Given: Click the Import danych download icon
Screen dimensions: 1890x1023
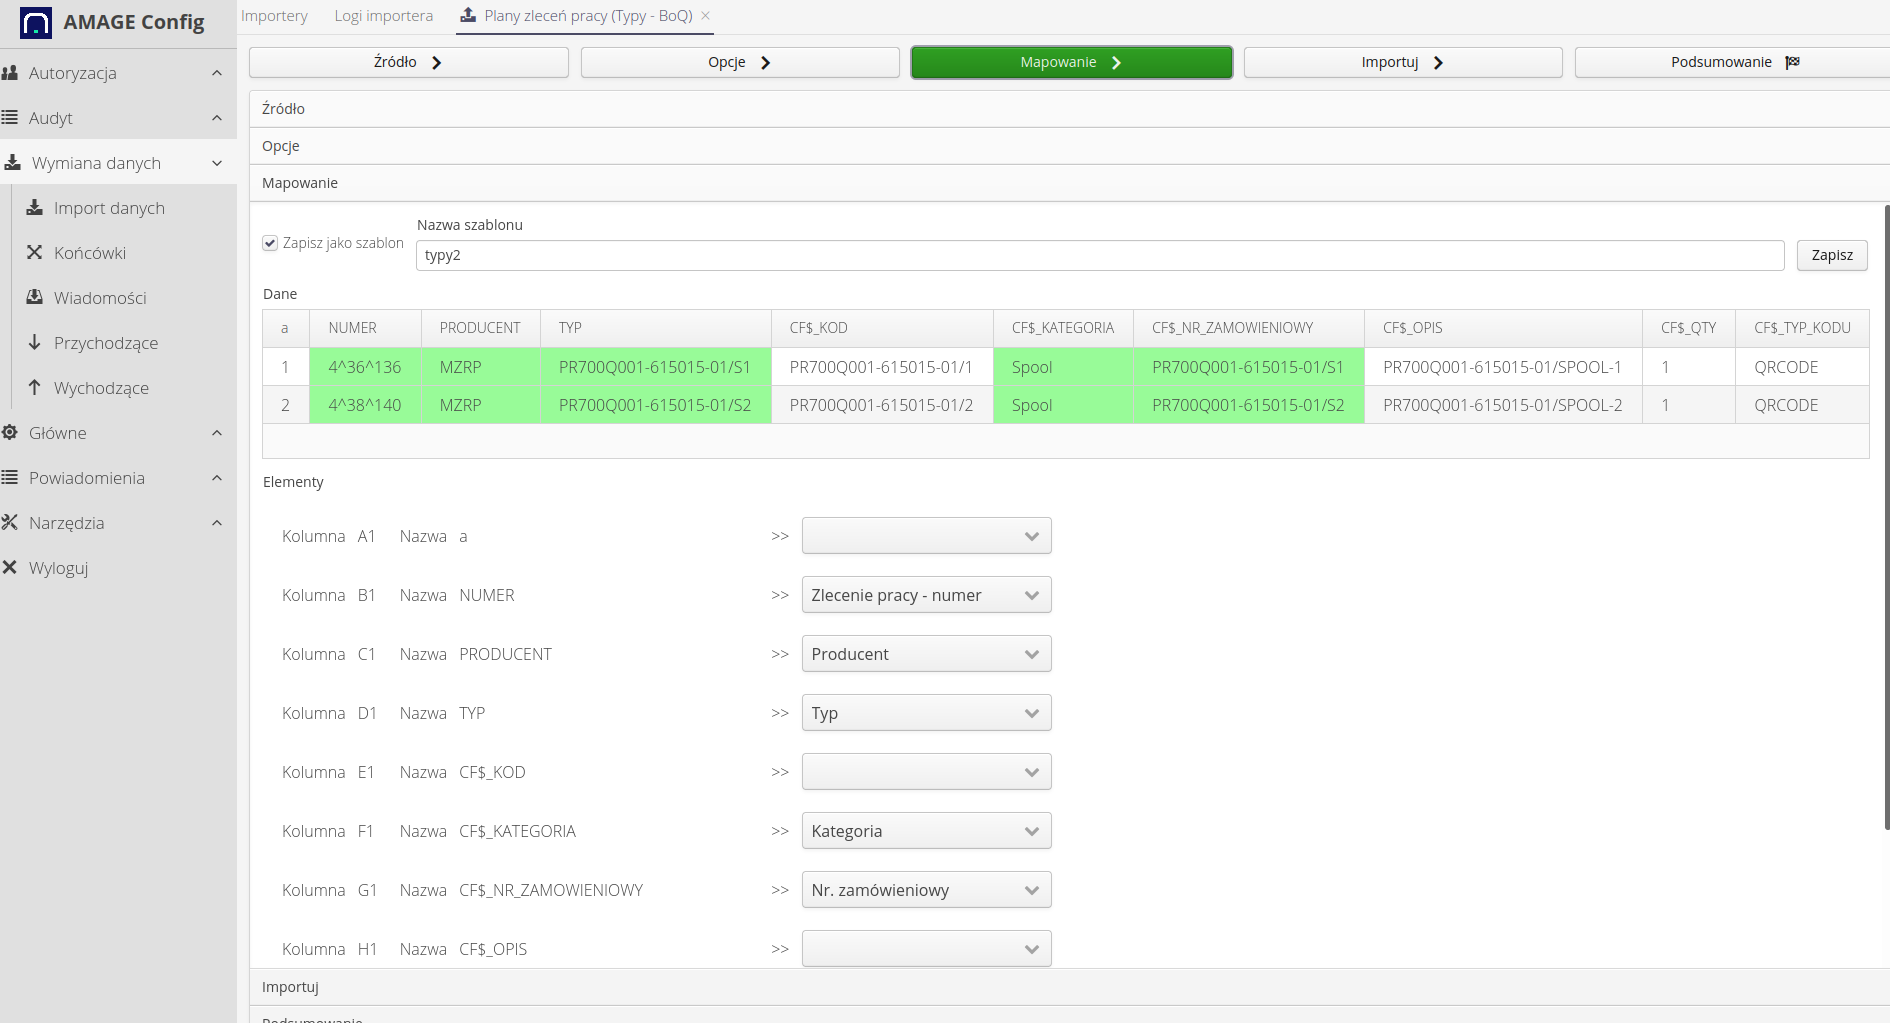Looking at the screenshot, I should pos(35,208).
